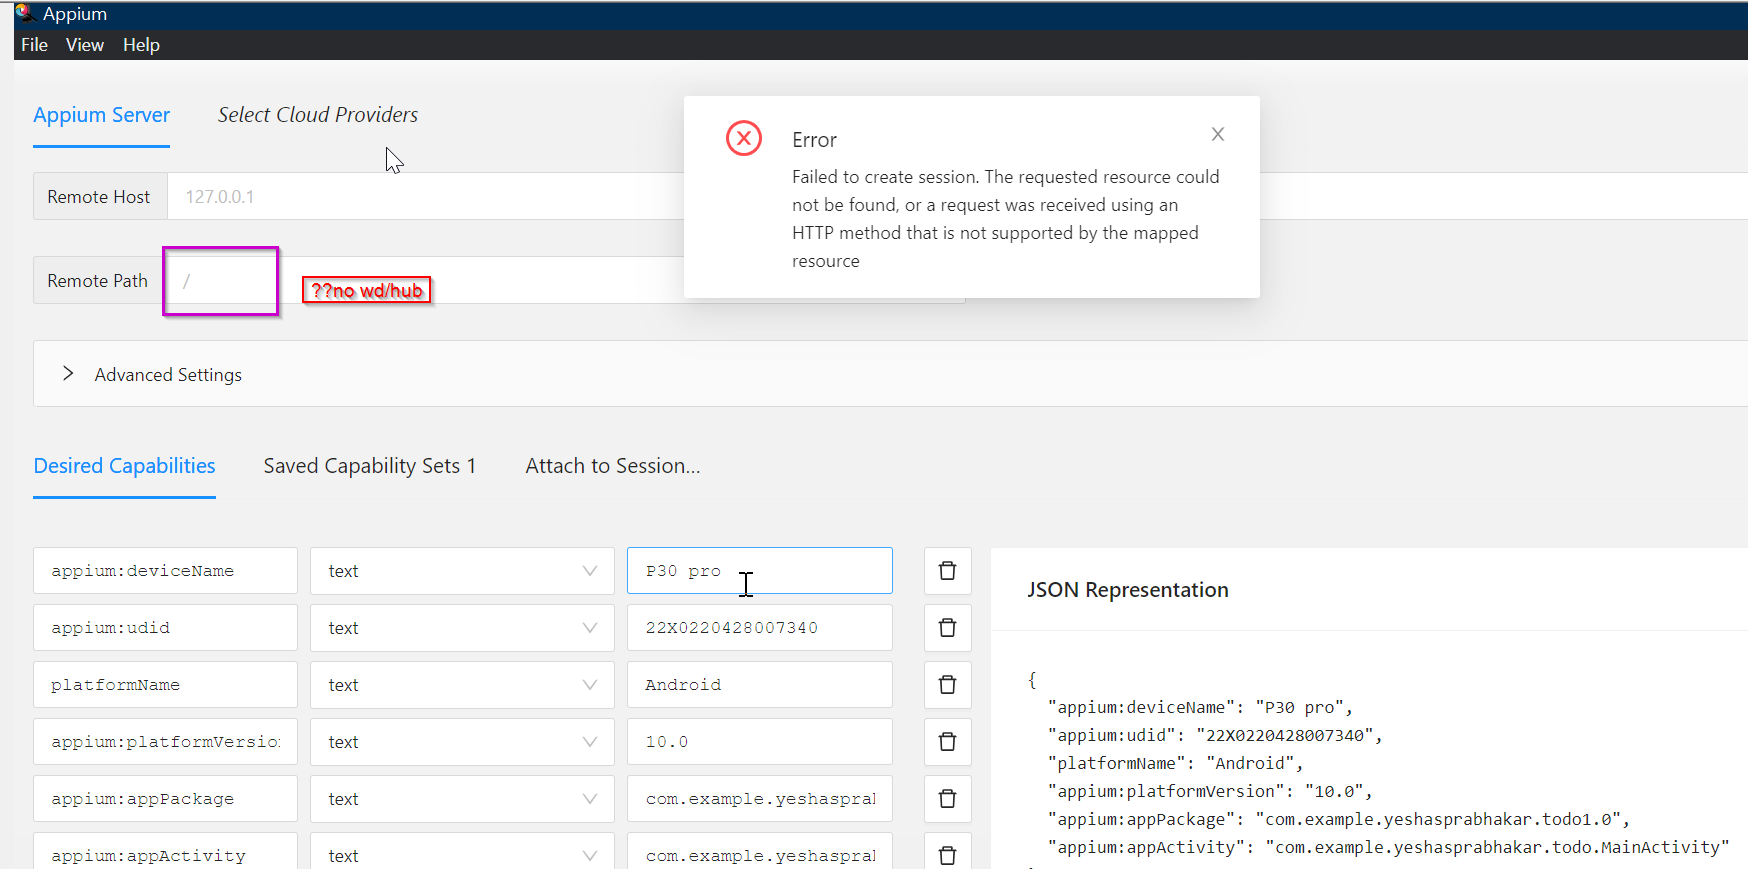Open type dropdown for platformName
Screen dimensions: 1748x869
tap(462, 685)
